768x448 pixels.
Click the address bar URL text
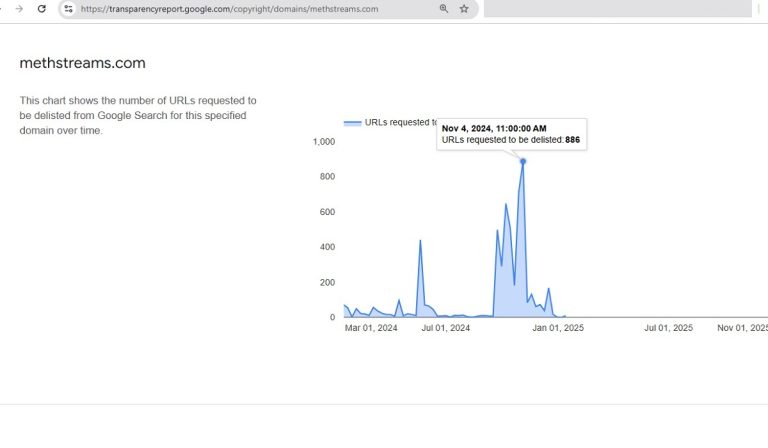[230, 9]
